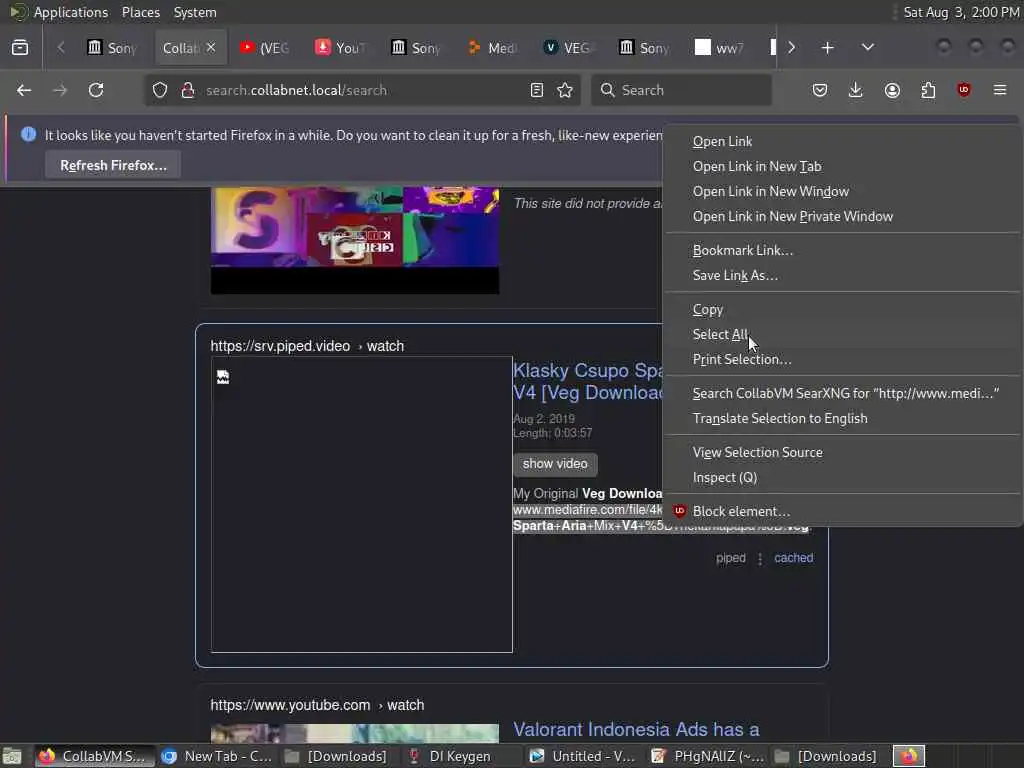Open Firefox View icon left of tabs

(20, 47)
